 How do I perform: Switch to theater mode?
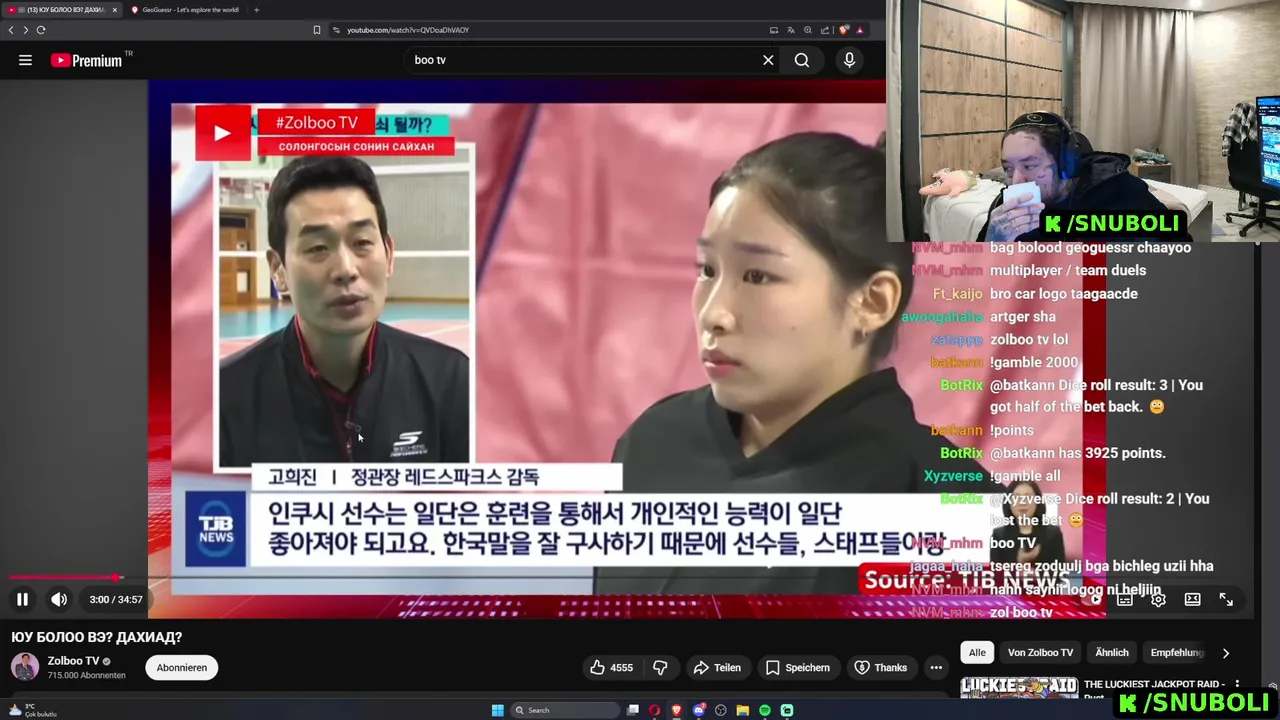(x=1192, y=599)
